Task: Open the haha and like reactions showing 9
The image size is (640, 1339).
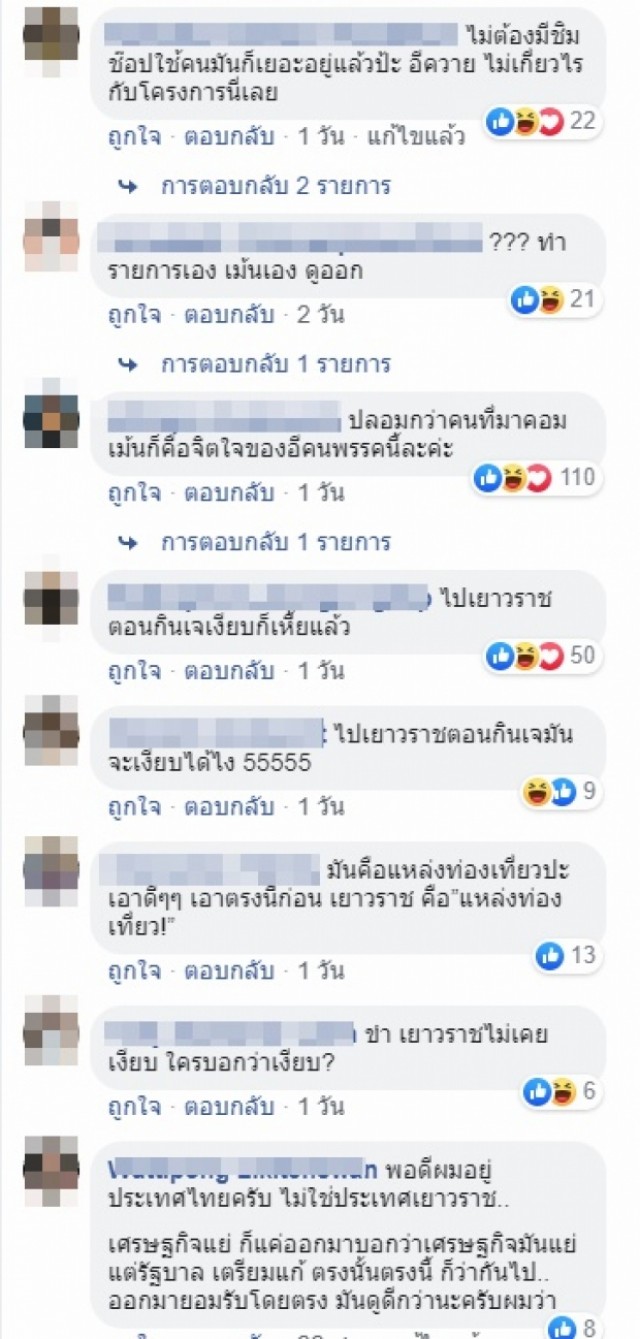Action: point(559,793)
